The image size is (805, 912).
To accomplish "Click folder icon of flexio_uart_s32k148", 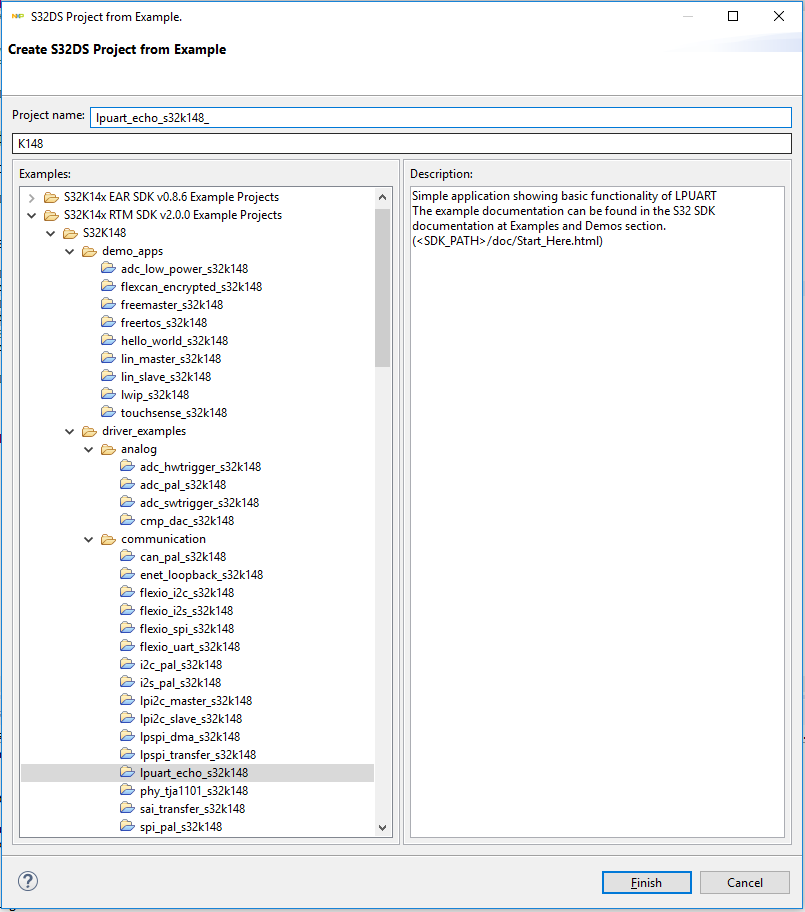I will coord(127,647).
